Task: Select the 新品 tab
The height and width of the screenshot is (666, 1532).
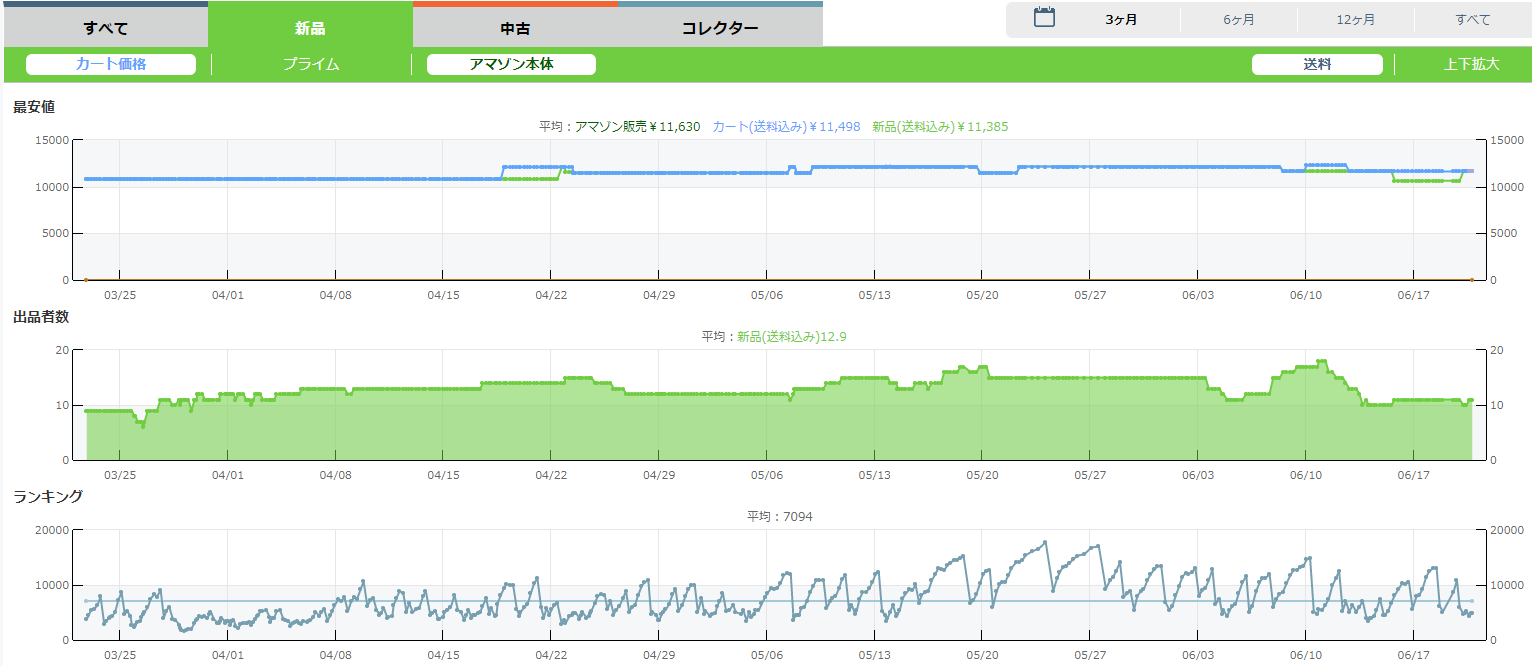Action: tap(310, 28)
